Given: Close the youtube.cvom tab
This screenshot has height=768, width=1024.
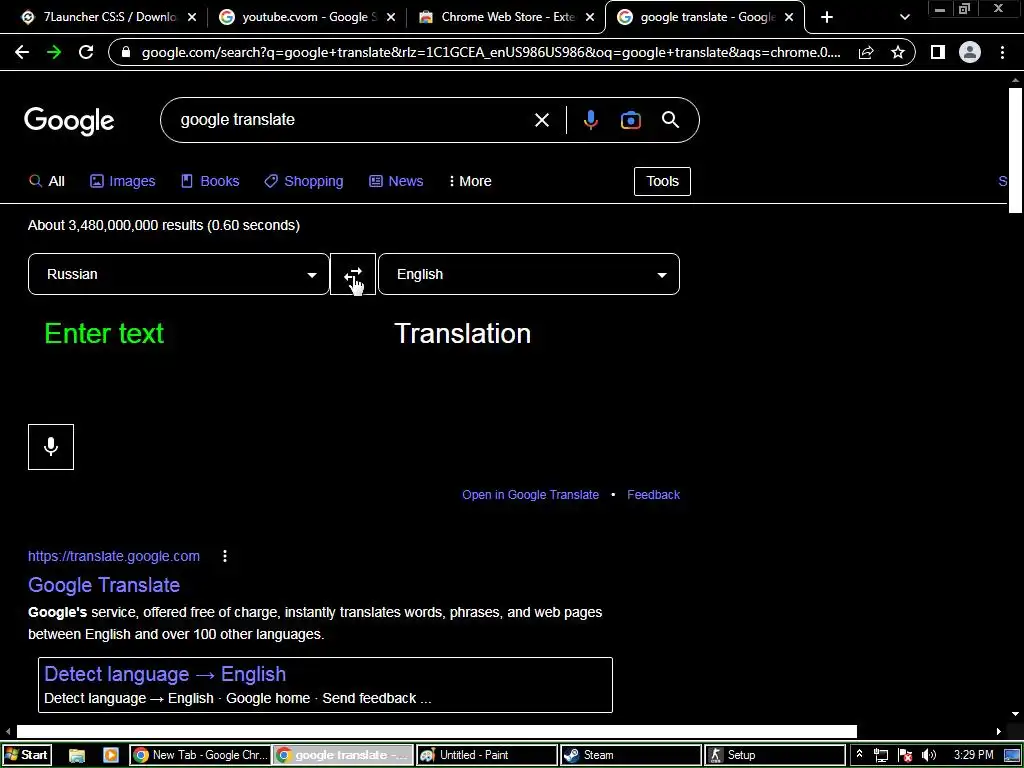Looking at the screenshot, I should (x=391, y=18).
